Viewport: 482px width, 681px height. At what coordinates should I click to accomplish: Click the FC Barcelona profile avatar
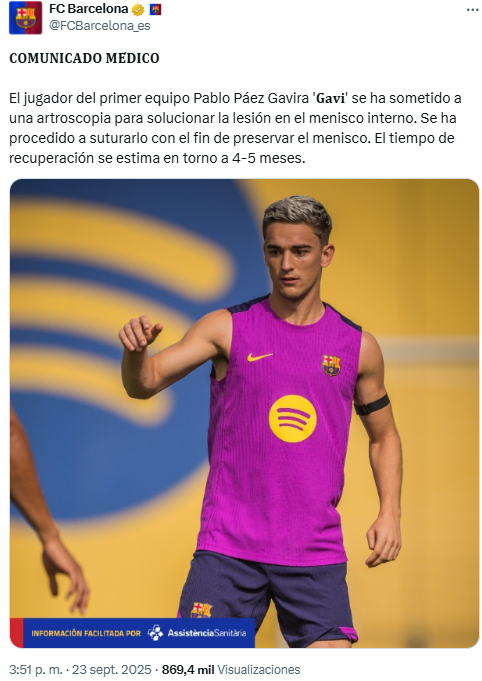pyautogui.click(x=25, y=18)
